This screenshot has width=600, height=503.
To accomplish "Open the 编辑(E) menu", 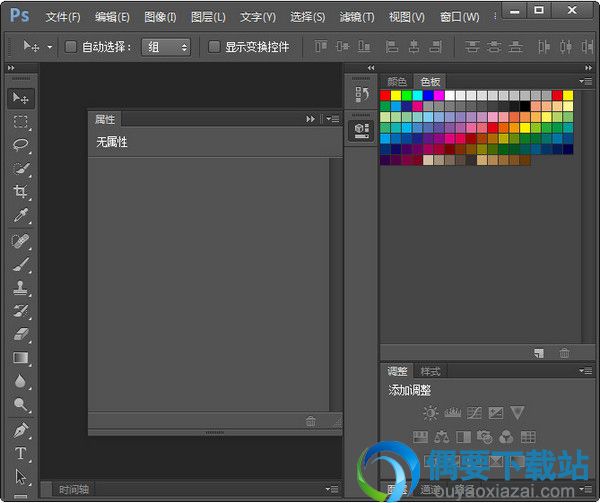I will coord(112,17).
